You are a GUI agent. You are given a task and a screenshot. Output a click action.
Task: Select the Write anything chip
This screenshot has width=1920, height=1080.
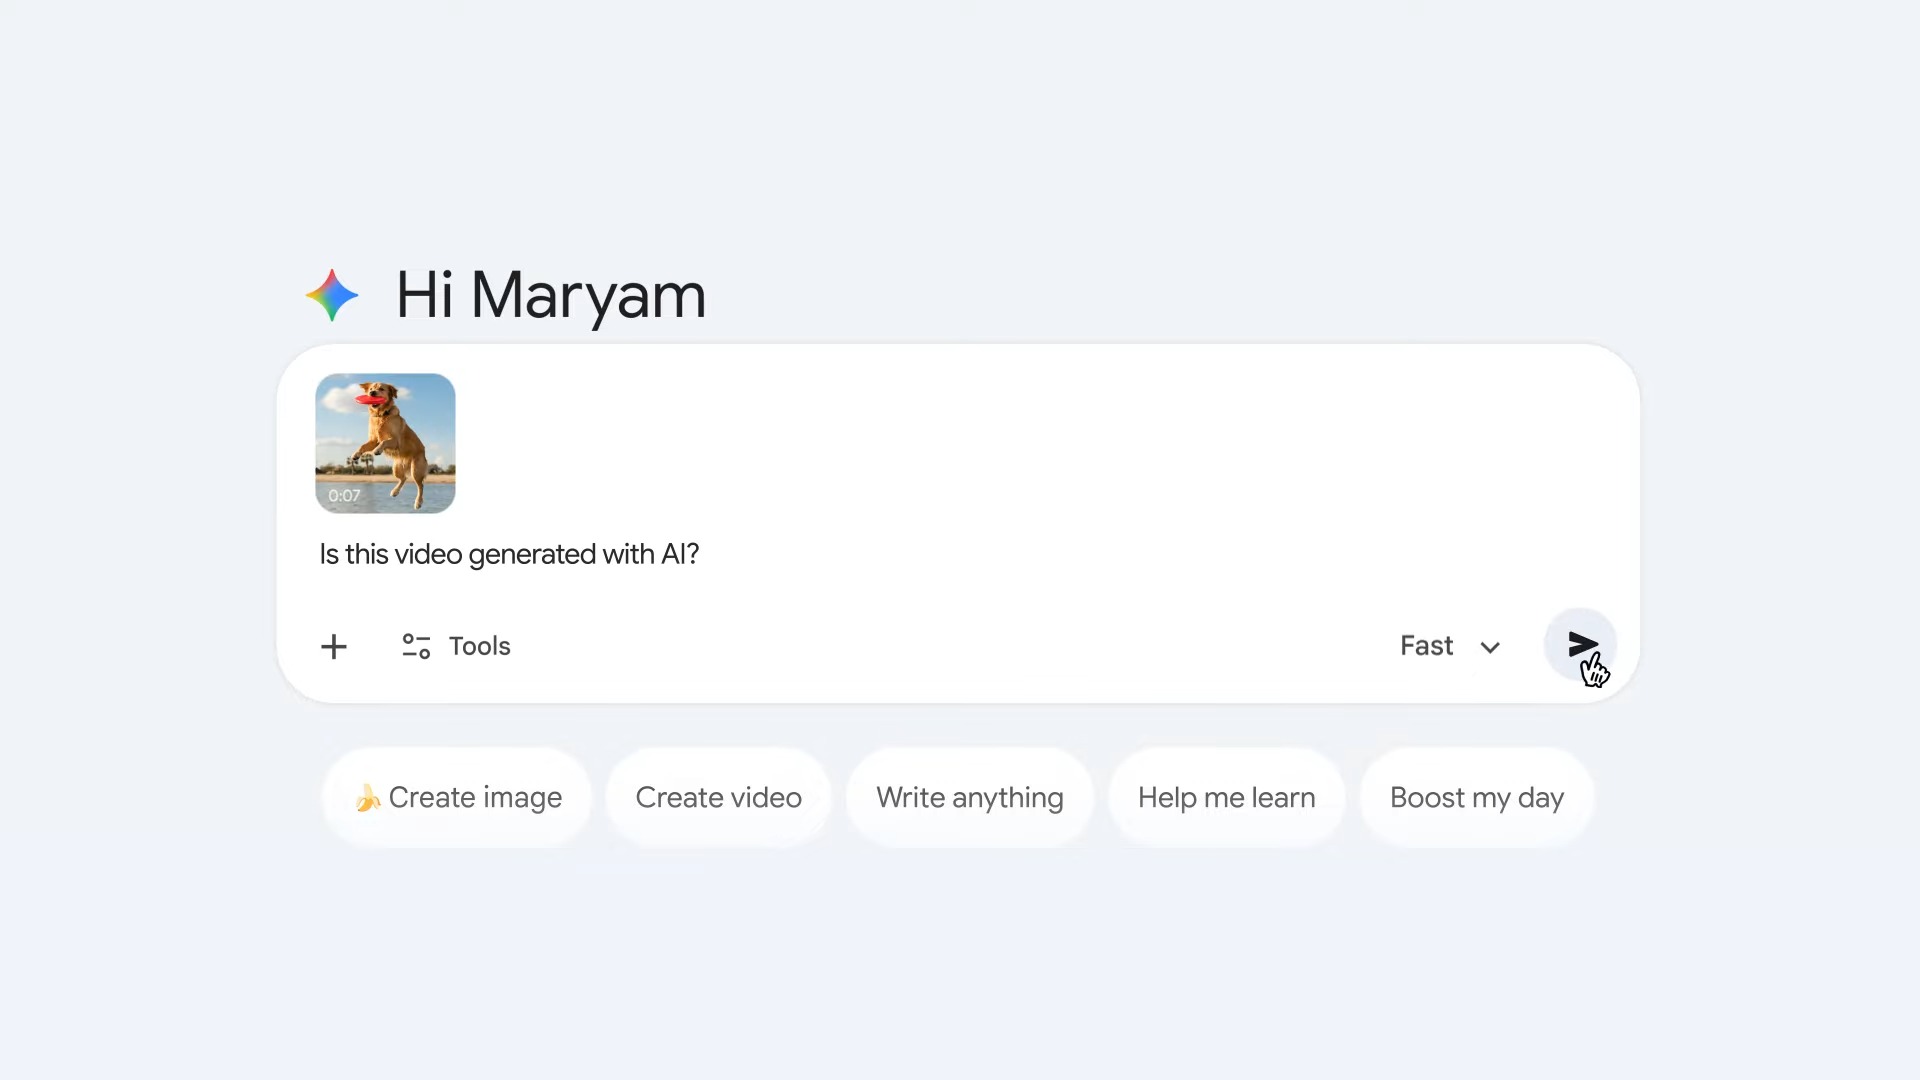tap(970, 797)
